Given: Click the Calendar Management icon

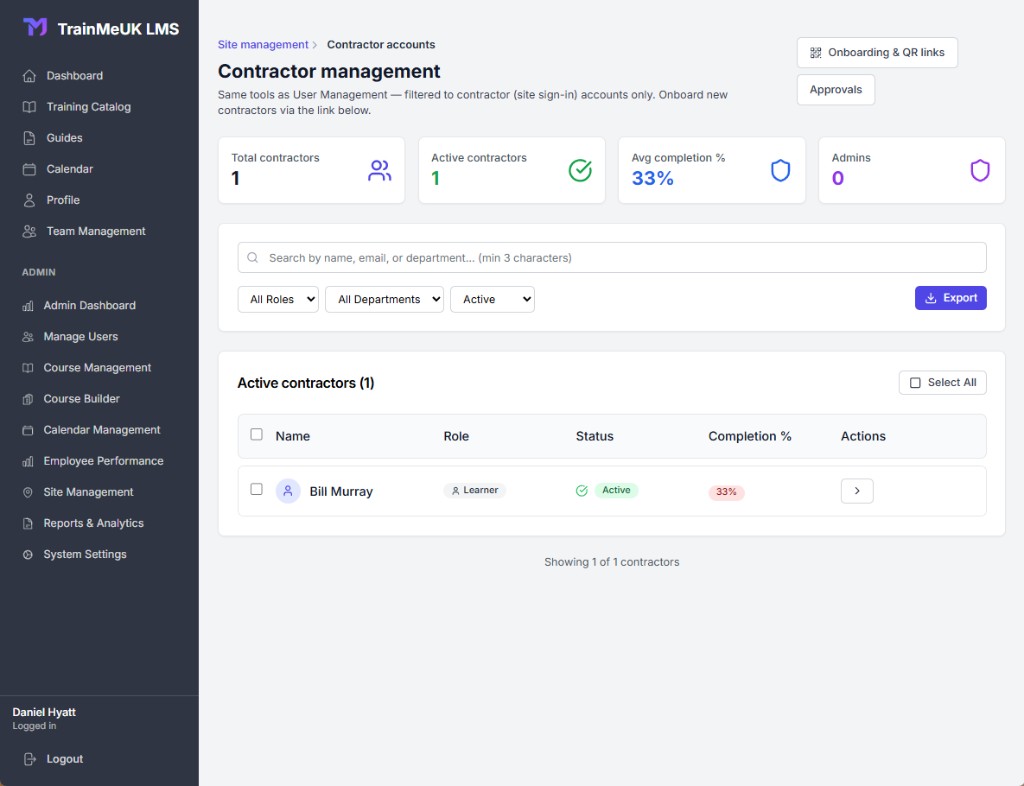Looking at the screenshot, I should pos(27,430).
